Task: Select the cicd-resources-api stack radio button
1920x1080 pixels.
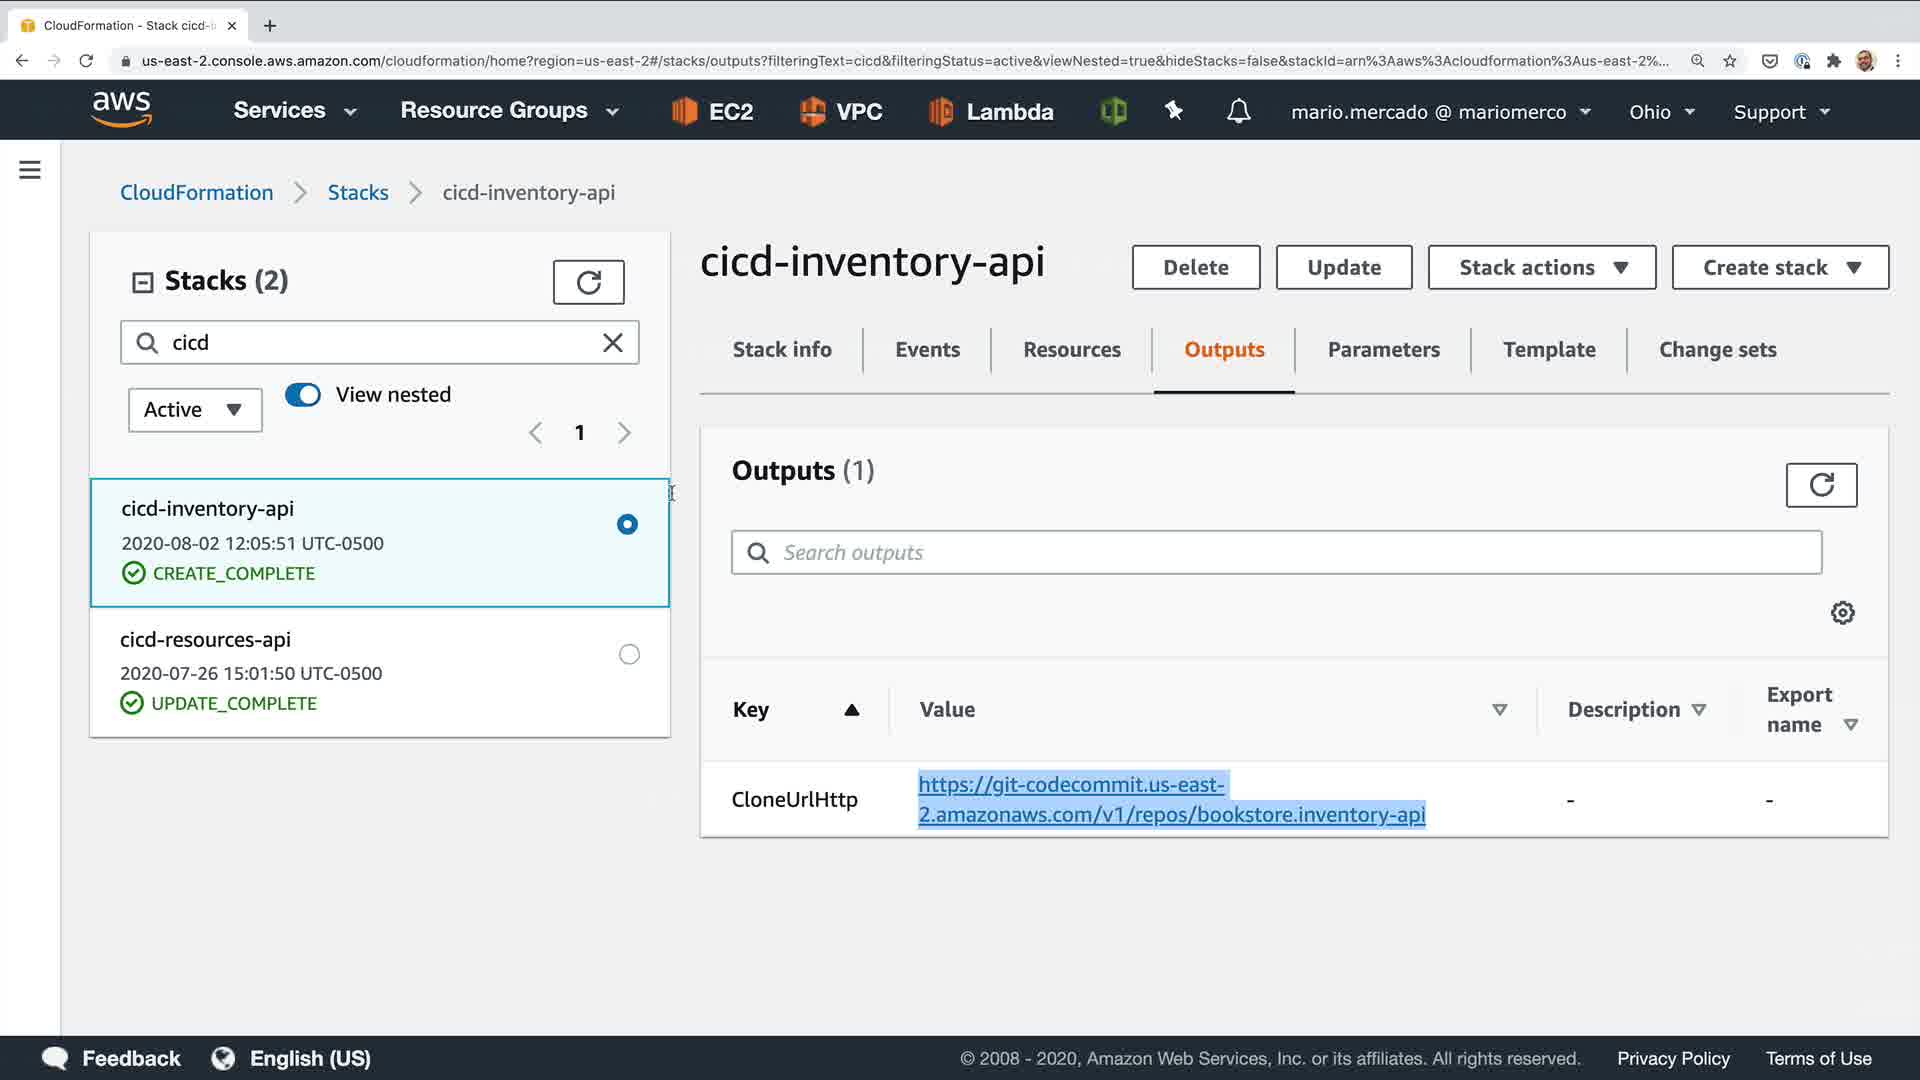Action: tap(629, 654)
